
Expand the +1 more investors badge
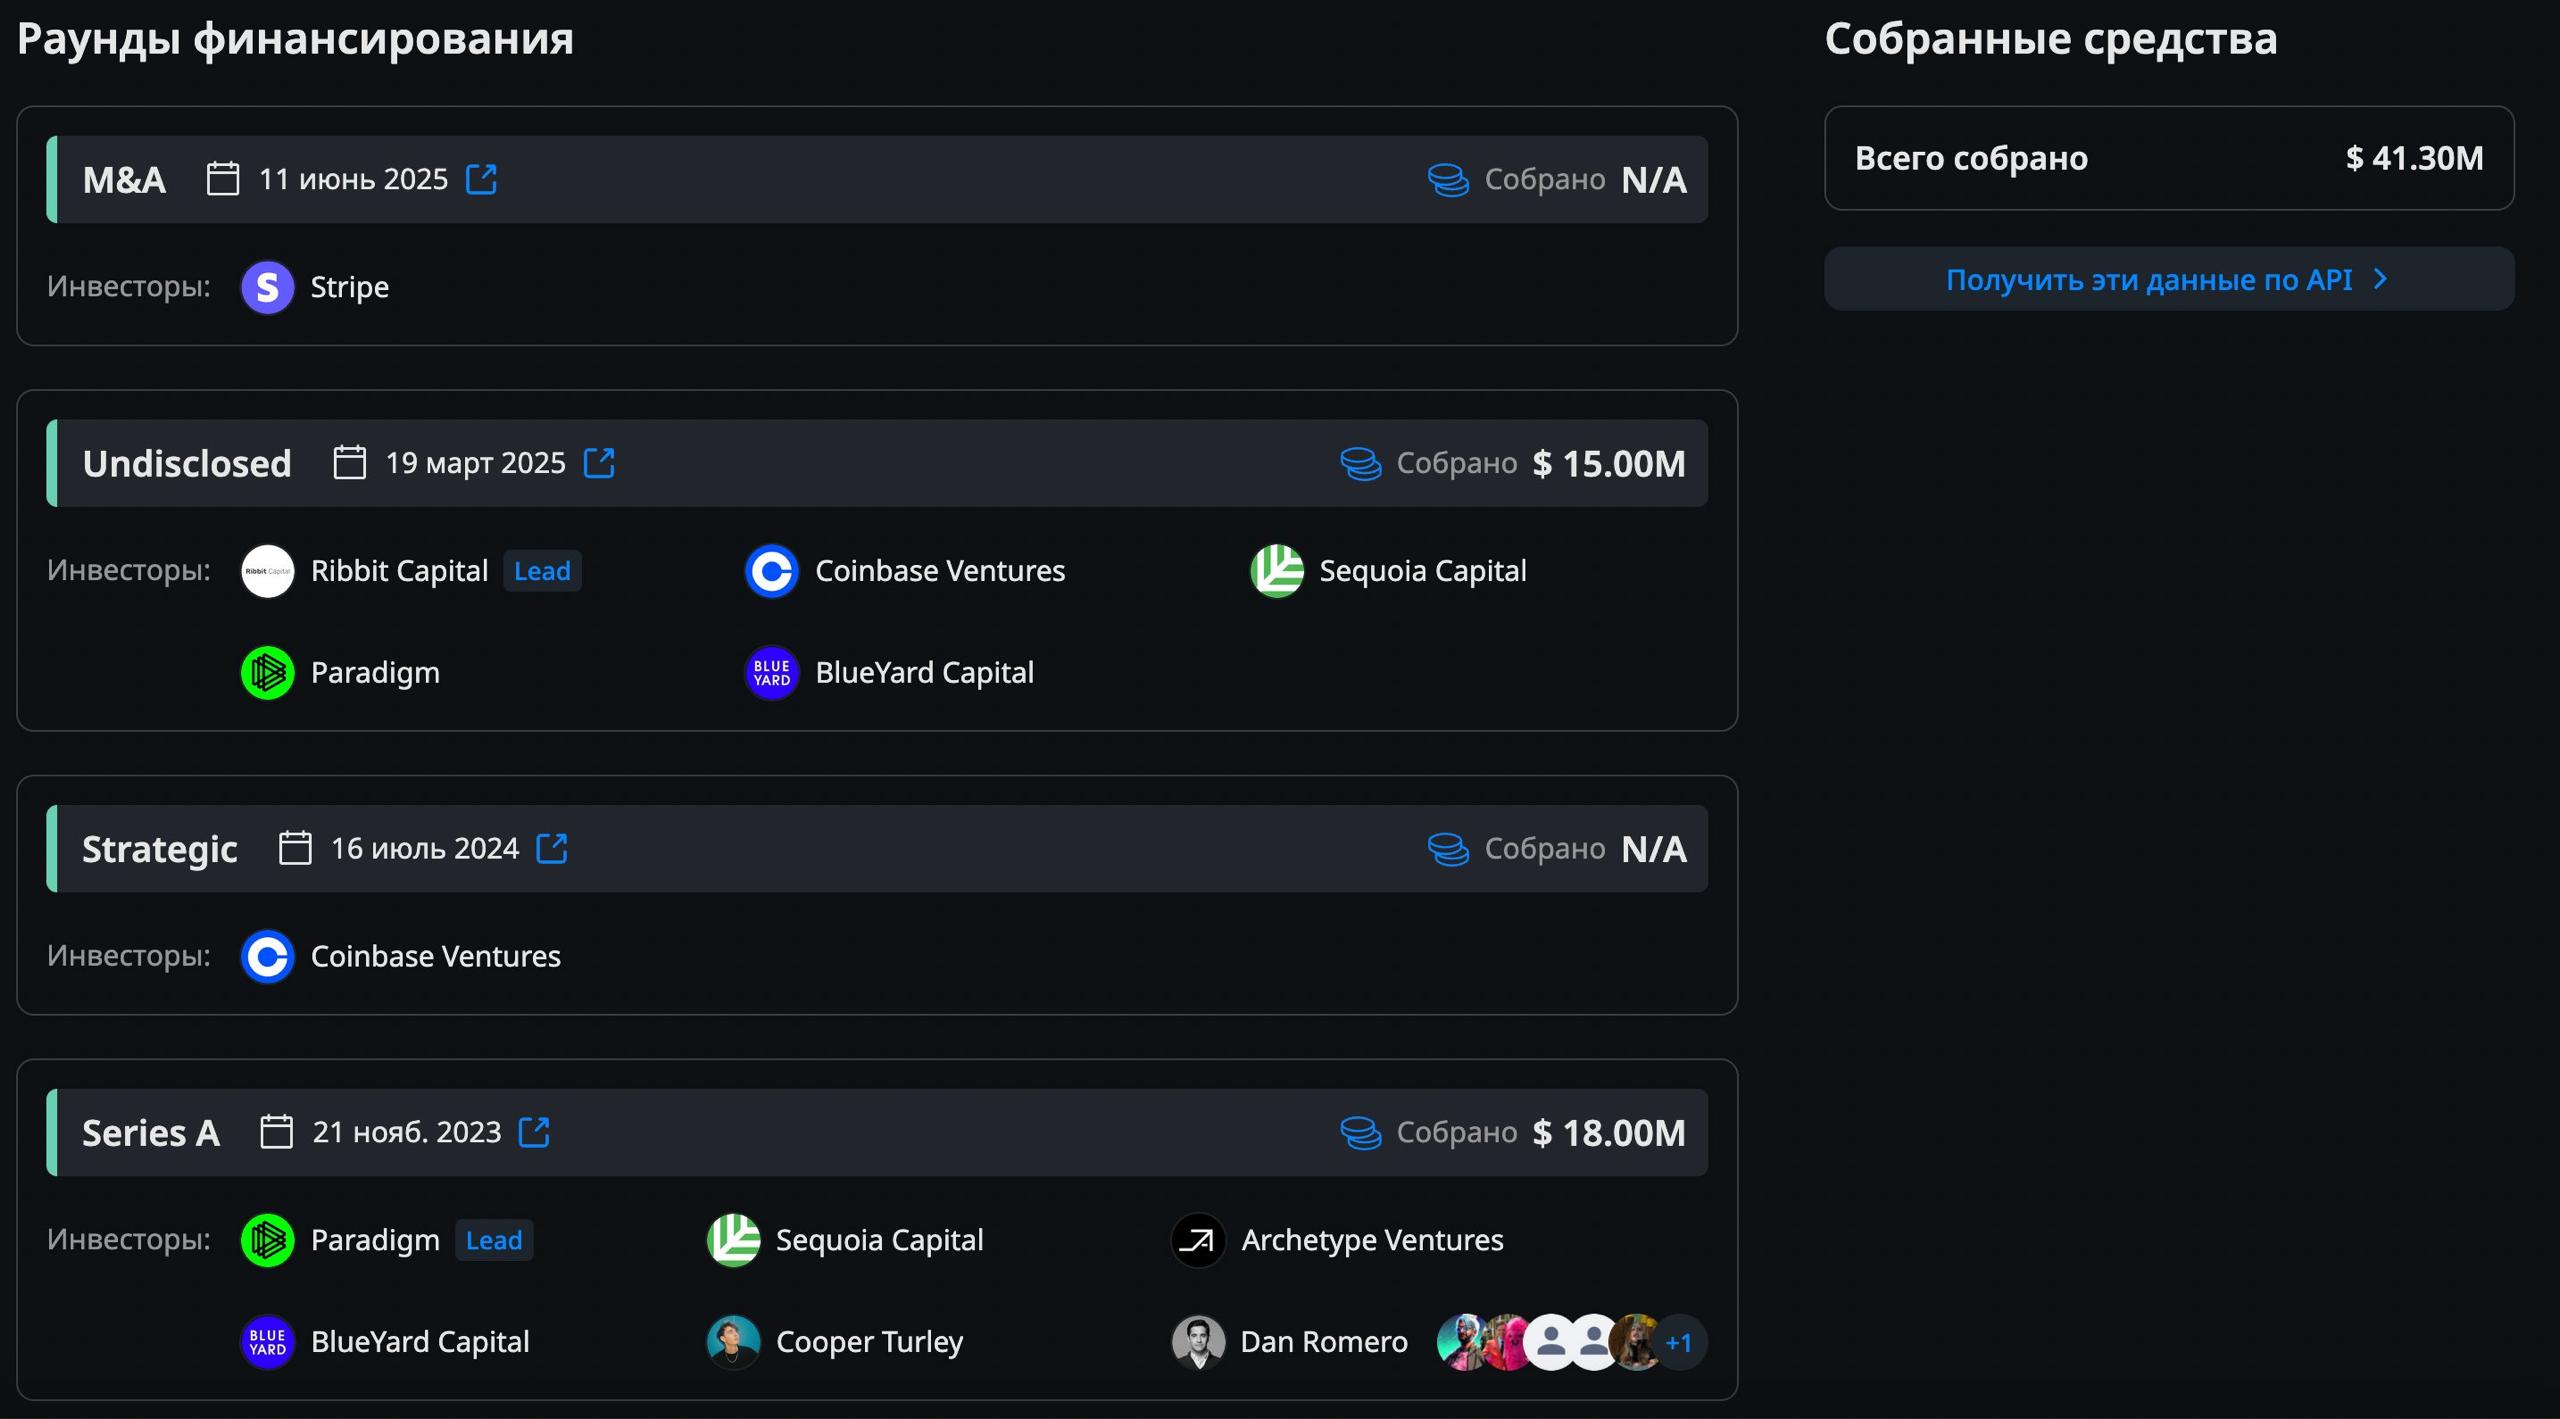[x=1679, y=1342]
